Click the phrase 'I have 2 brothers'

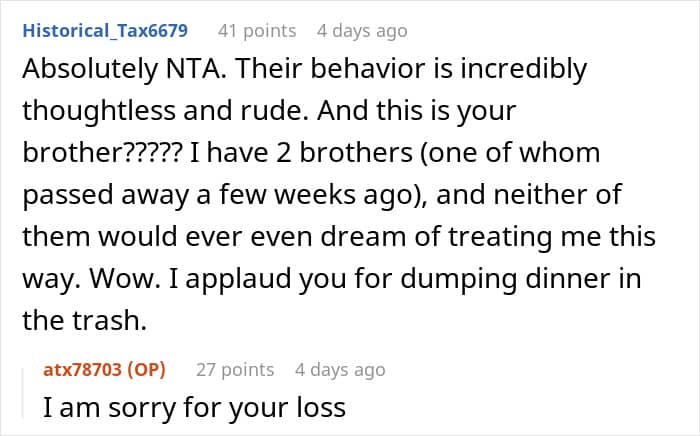[x=301, y=153]
